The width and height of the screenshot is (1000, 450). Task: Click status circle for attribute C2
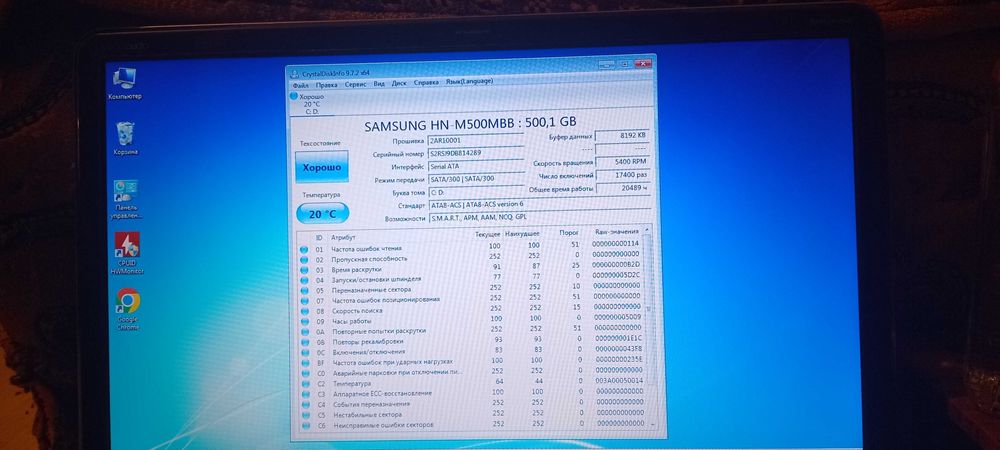click(x=305, y=384)
